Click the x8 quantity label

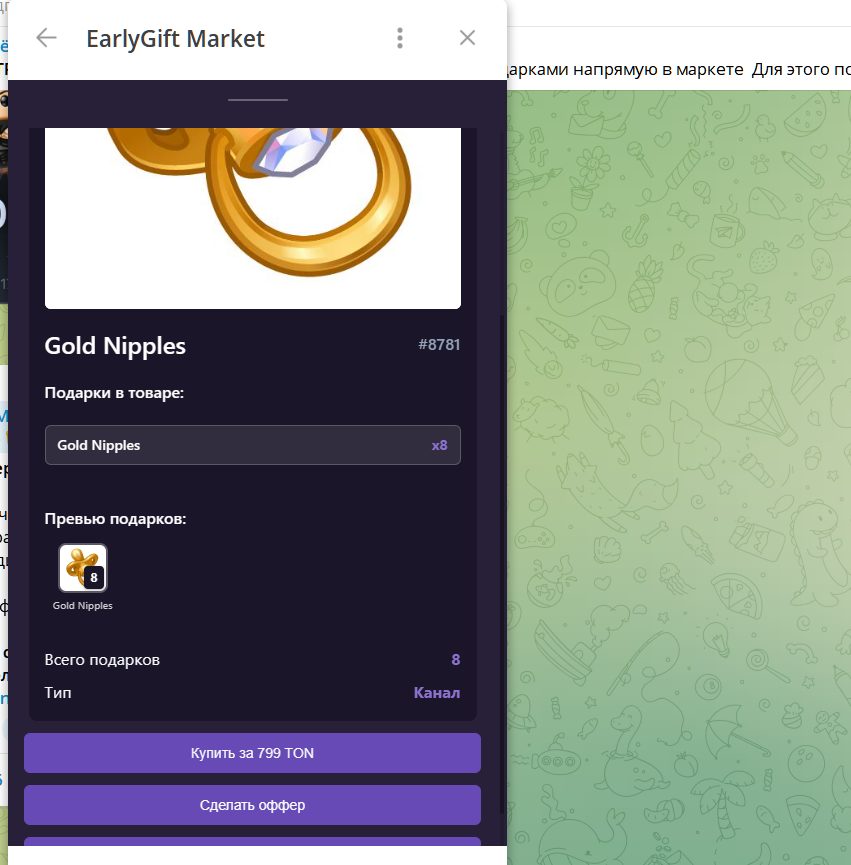click(x=439, y=445)
